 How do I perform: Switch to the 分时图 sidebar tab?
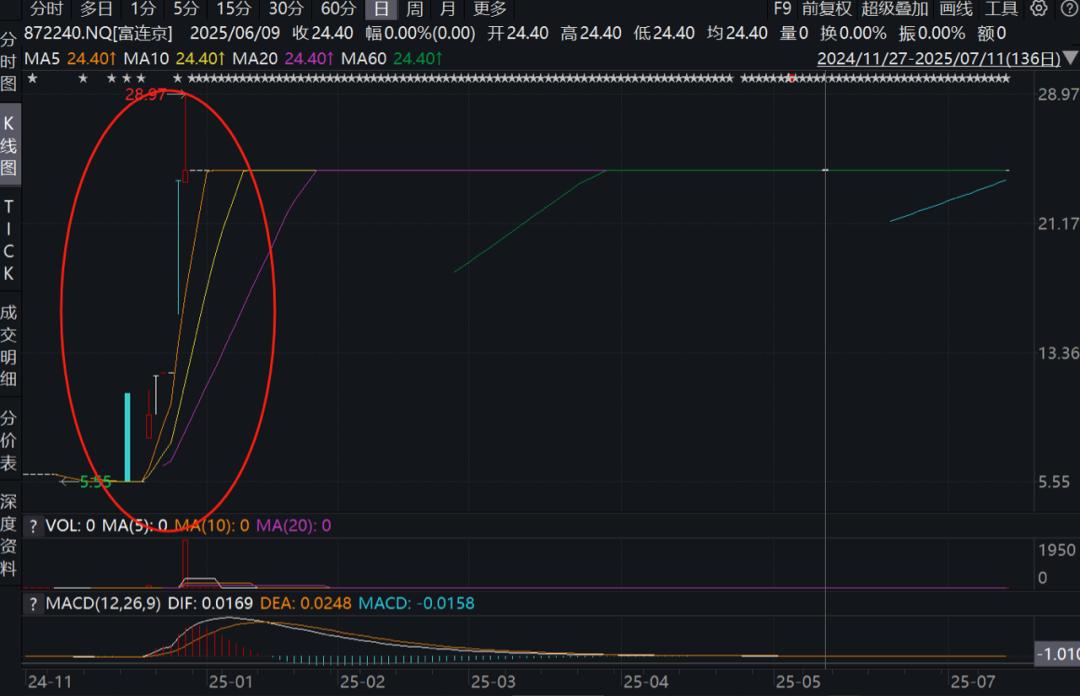(8, 62)
